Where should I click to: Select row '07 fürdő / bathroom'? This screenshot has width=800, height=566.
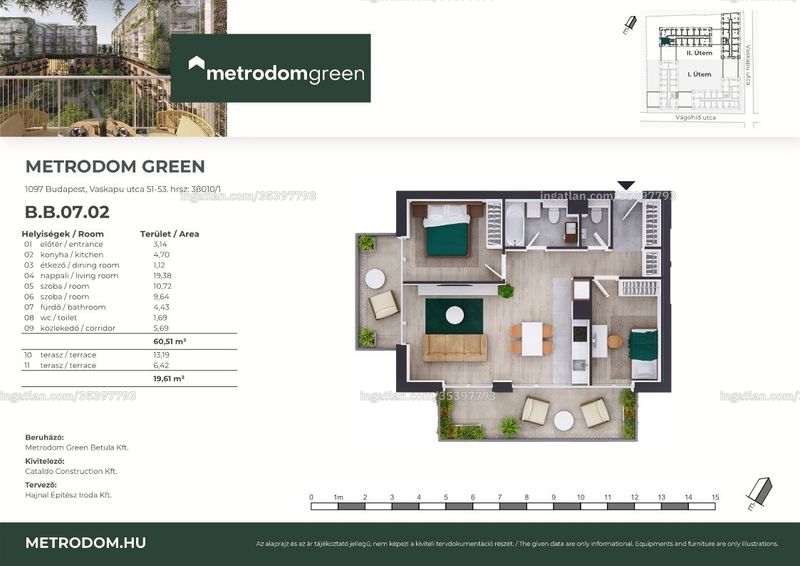click(x=97, y=307)
